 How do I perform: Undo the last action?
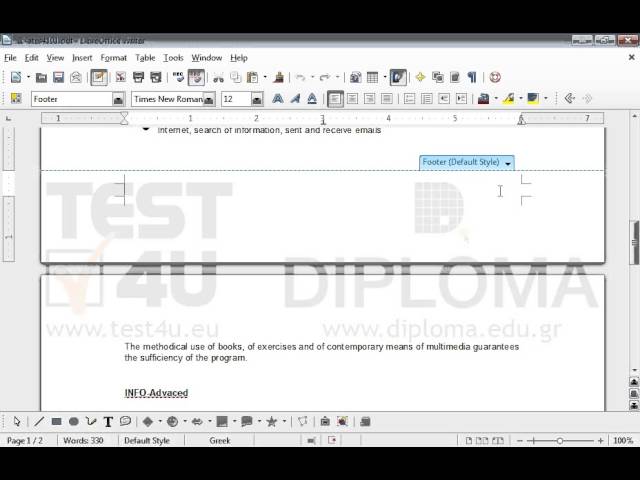pos(301,77)
